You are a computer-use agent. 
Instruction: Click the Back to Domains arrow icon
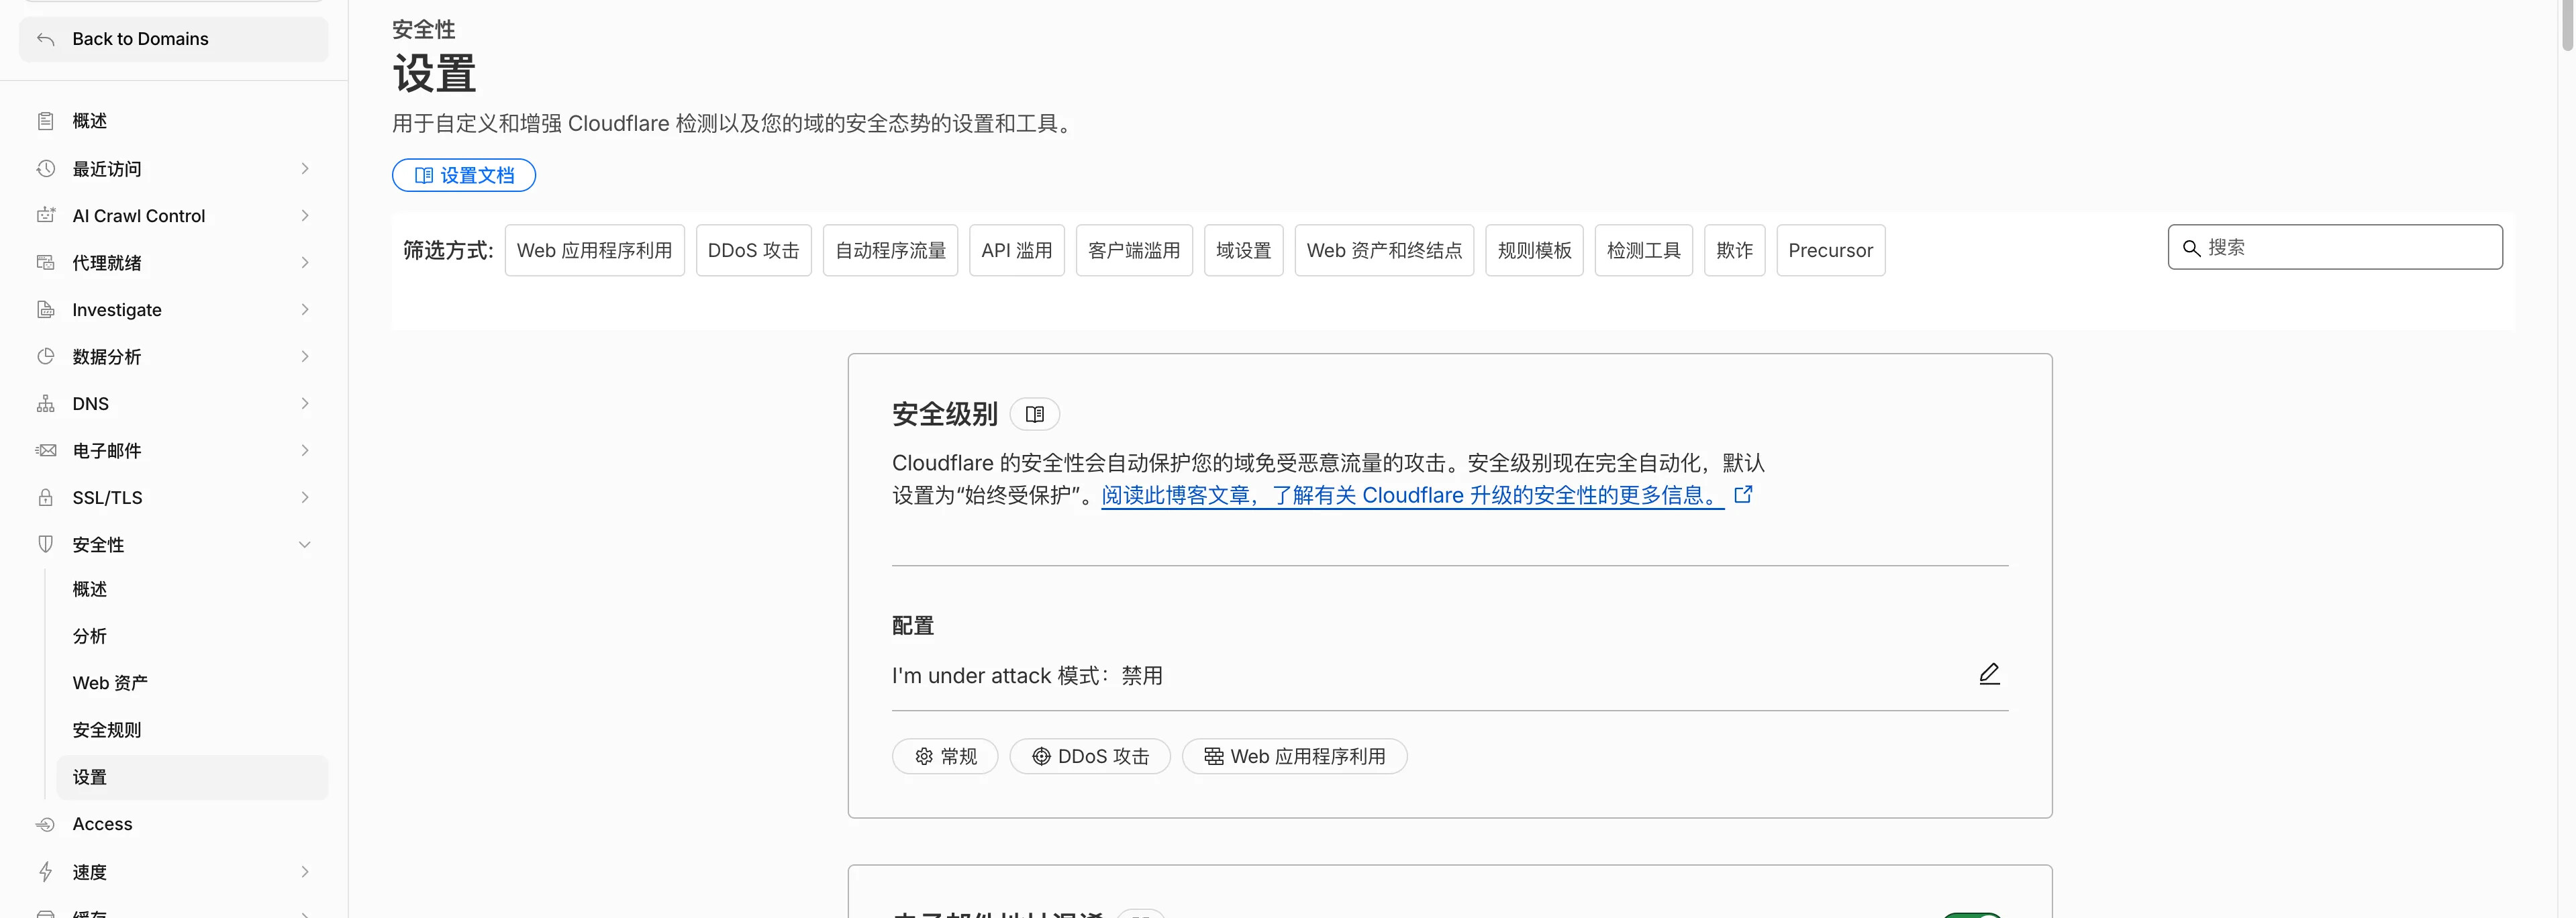coord(45,39)
